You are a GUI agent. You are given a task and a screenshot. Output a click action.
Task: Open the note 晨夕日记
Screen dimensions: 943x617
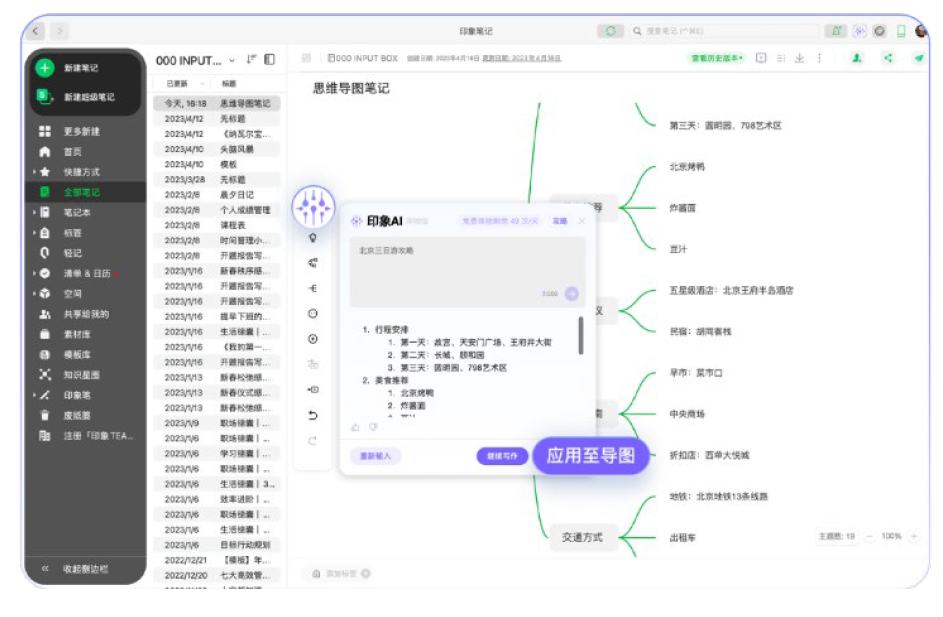point(217,195)
